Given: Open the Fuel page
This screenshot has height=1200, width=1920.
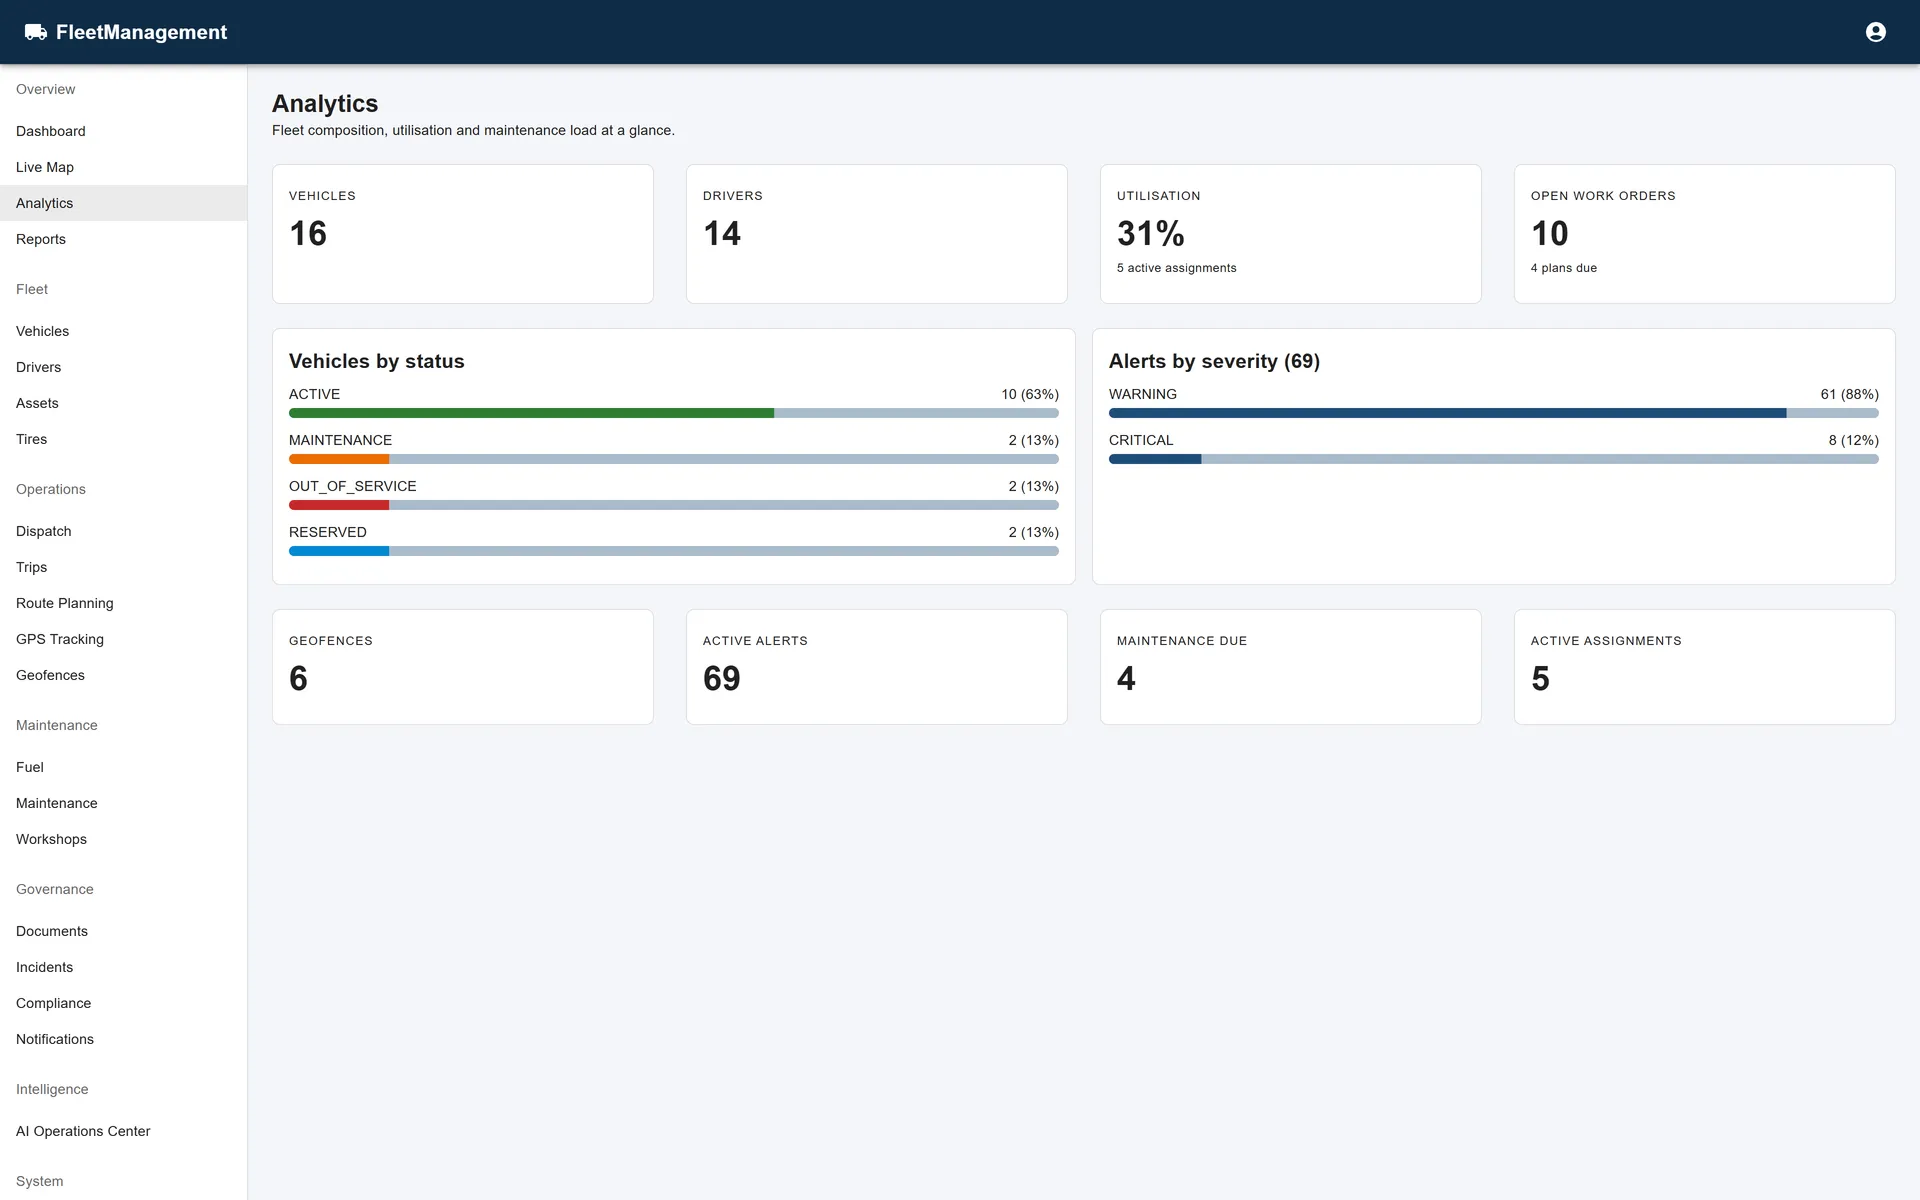Looking at the screenshot, I should [x=123, y=767].
